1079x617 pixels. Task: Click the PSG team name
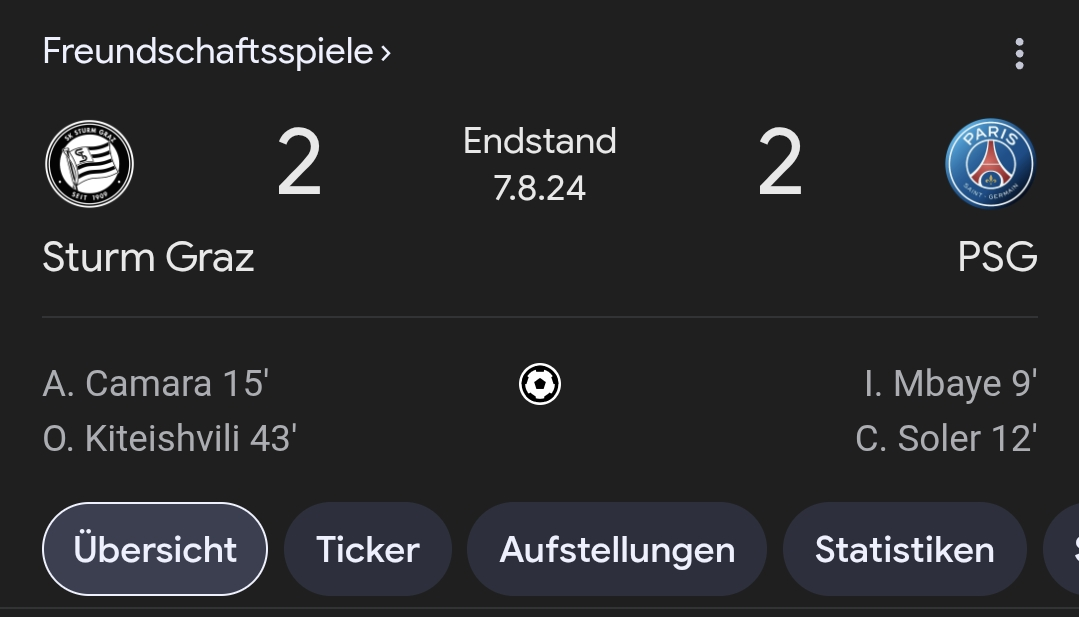pos(997,257)
